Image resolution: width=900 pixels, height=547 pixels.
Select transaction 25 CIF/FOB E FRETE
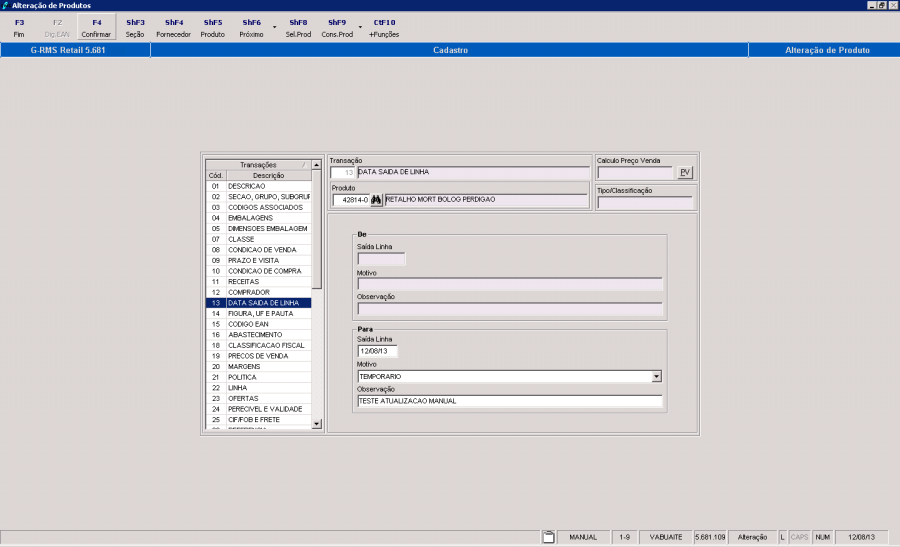click(x=258, y=420)
